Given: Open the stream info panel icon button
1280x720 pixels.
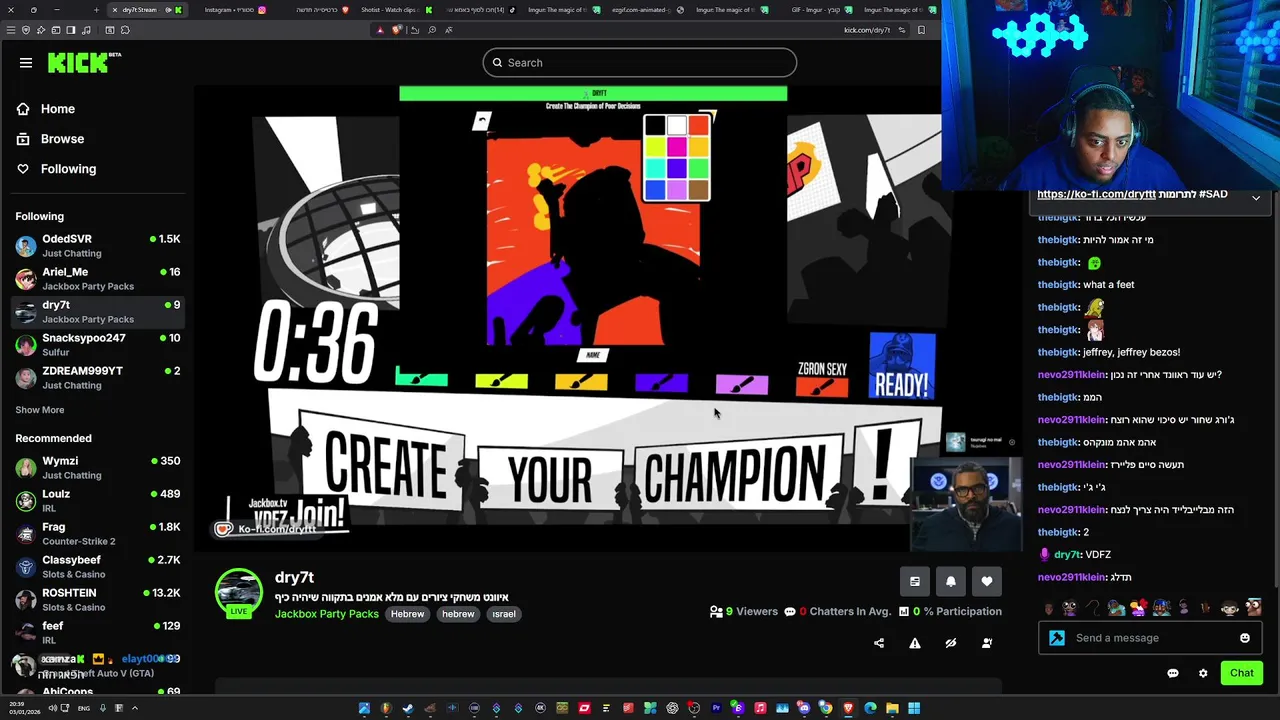Looking at the screenshot, I should tap(915, 581).
